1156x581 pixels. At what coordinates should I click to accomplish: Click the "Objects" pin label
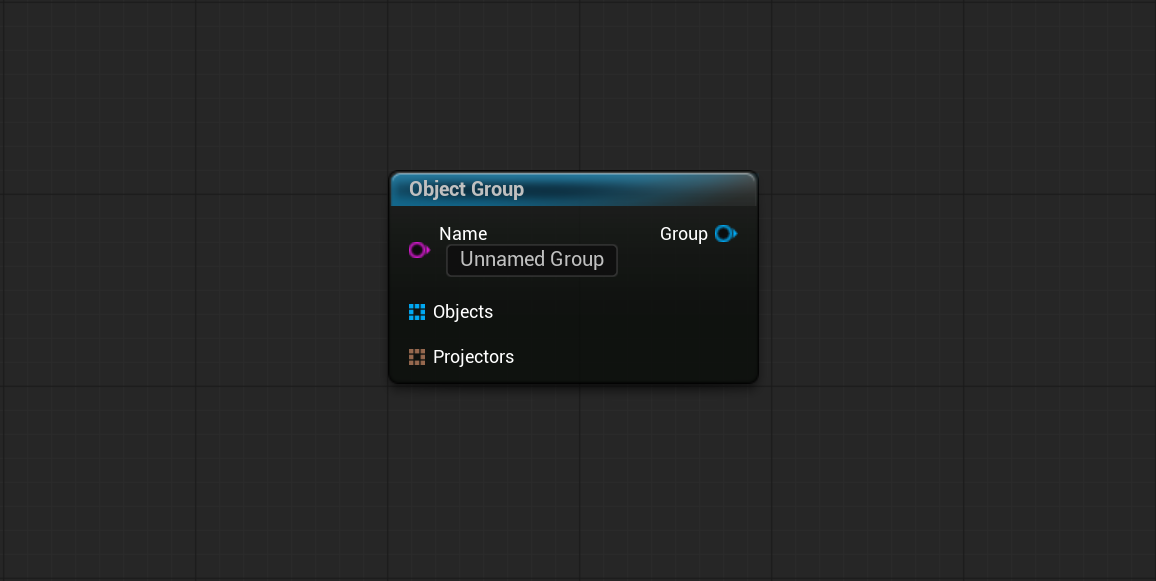click(x=463, y=312)
